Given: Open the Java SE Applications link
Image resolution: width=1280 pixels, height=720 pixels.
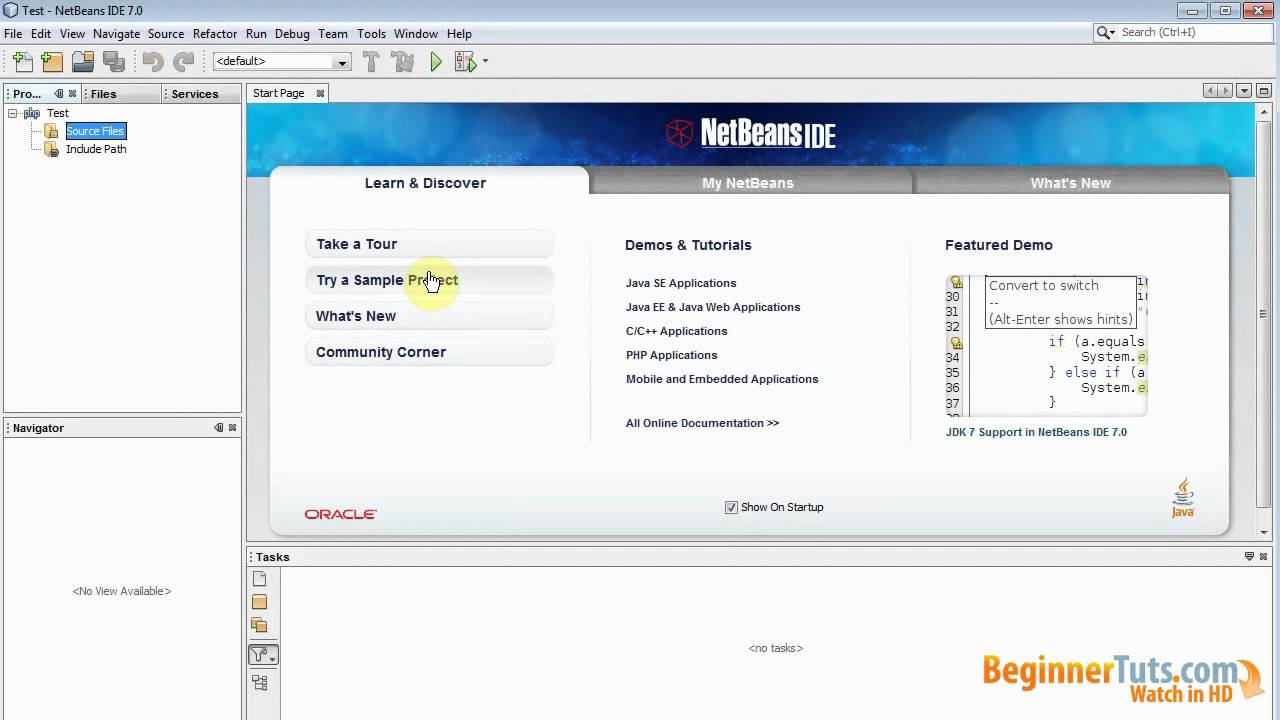Looking at the screenshot, I should click(681, 283).
